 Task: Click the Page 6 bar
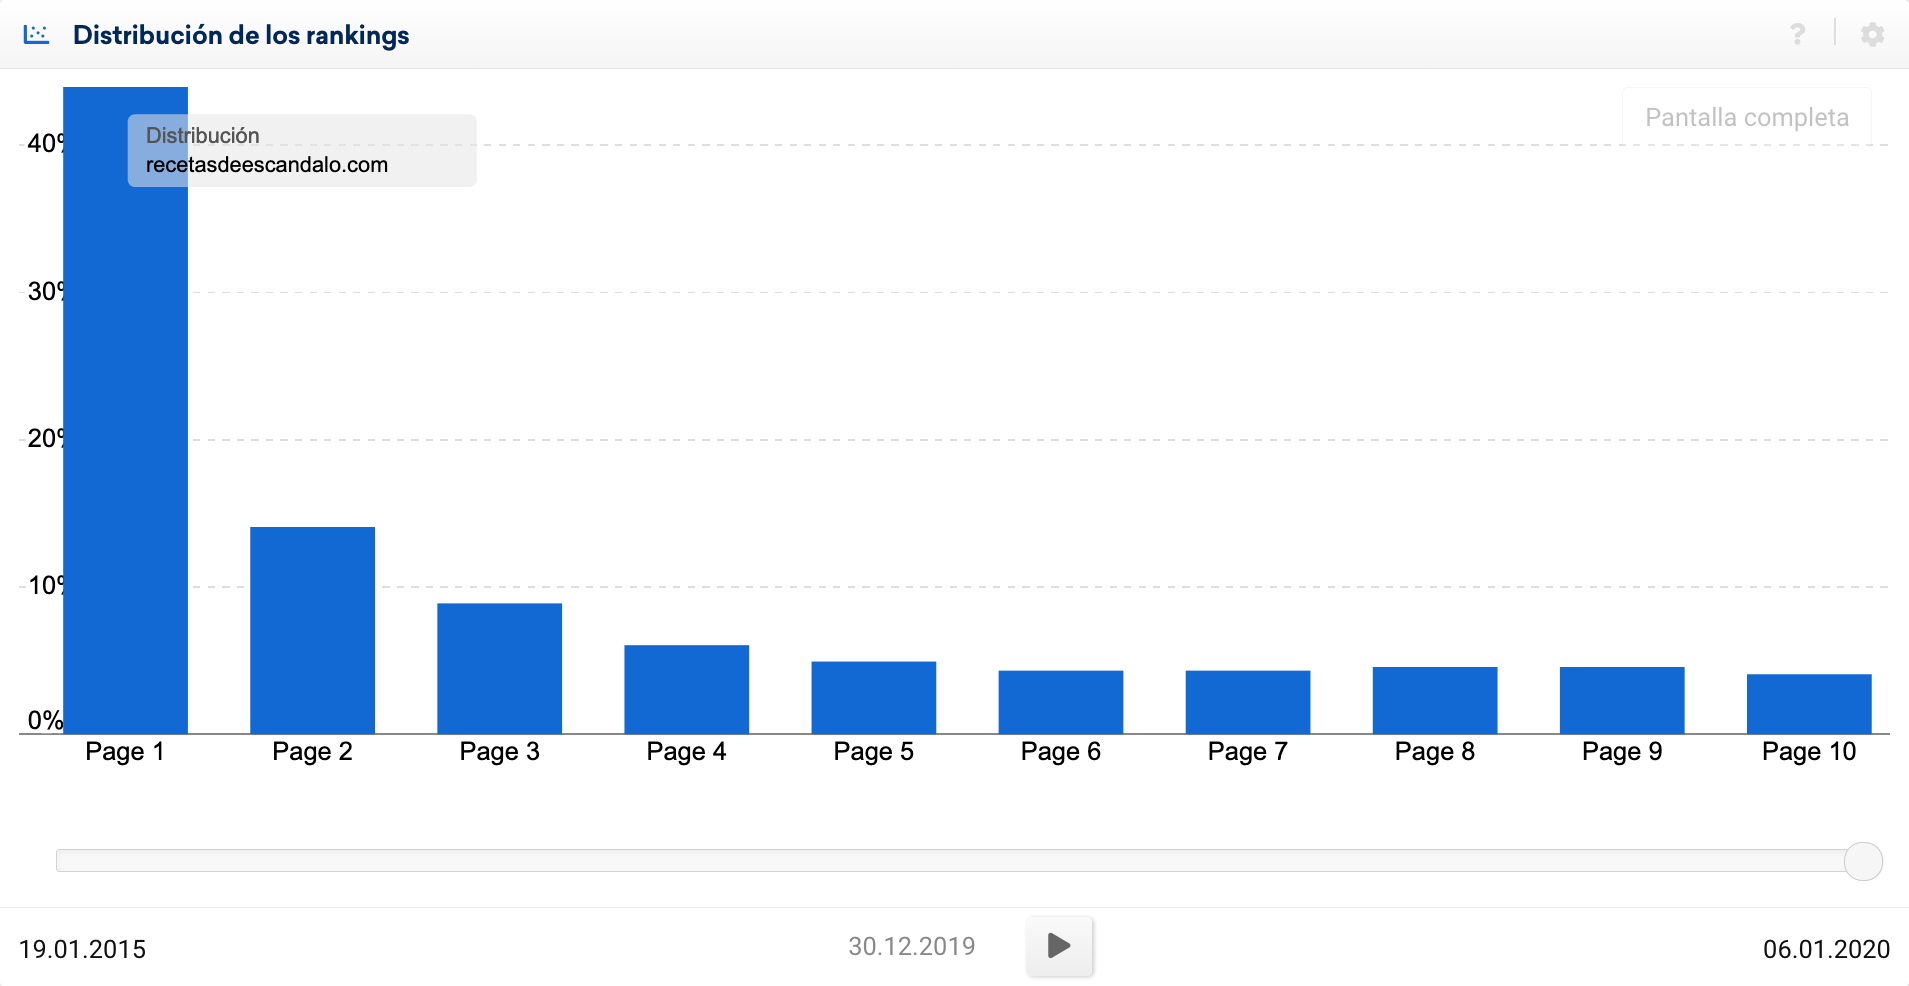click(1060, 702)
